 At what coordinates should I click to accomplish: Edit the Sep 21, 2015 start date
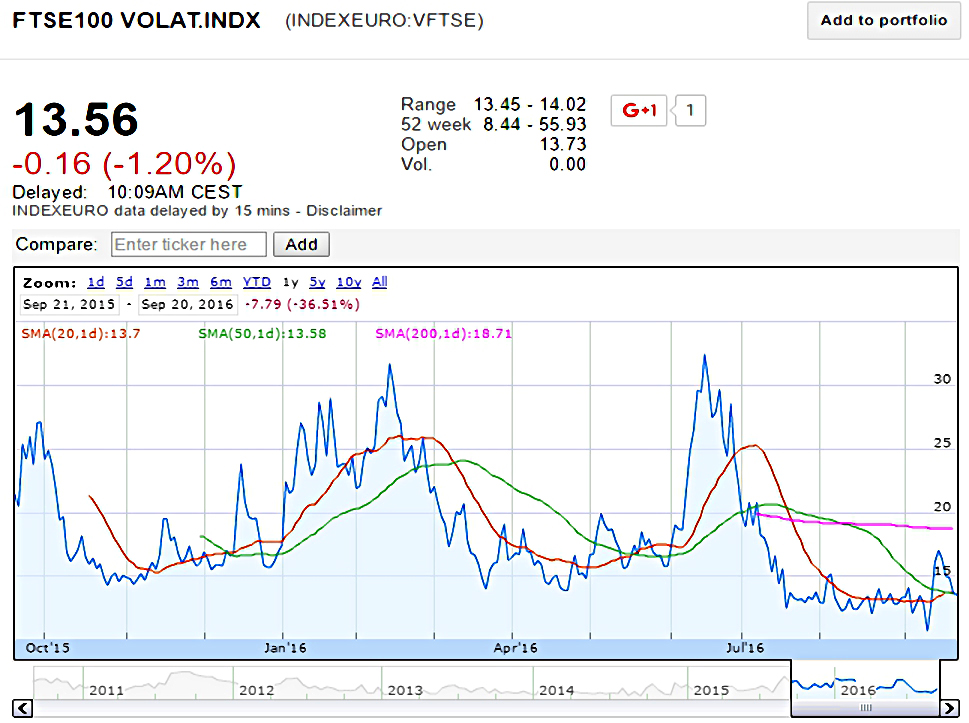(x=69, y=304)
